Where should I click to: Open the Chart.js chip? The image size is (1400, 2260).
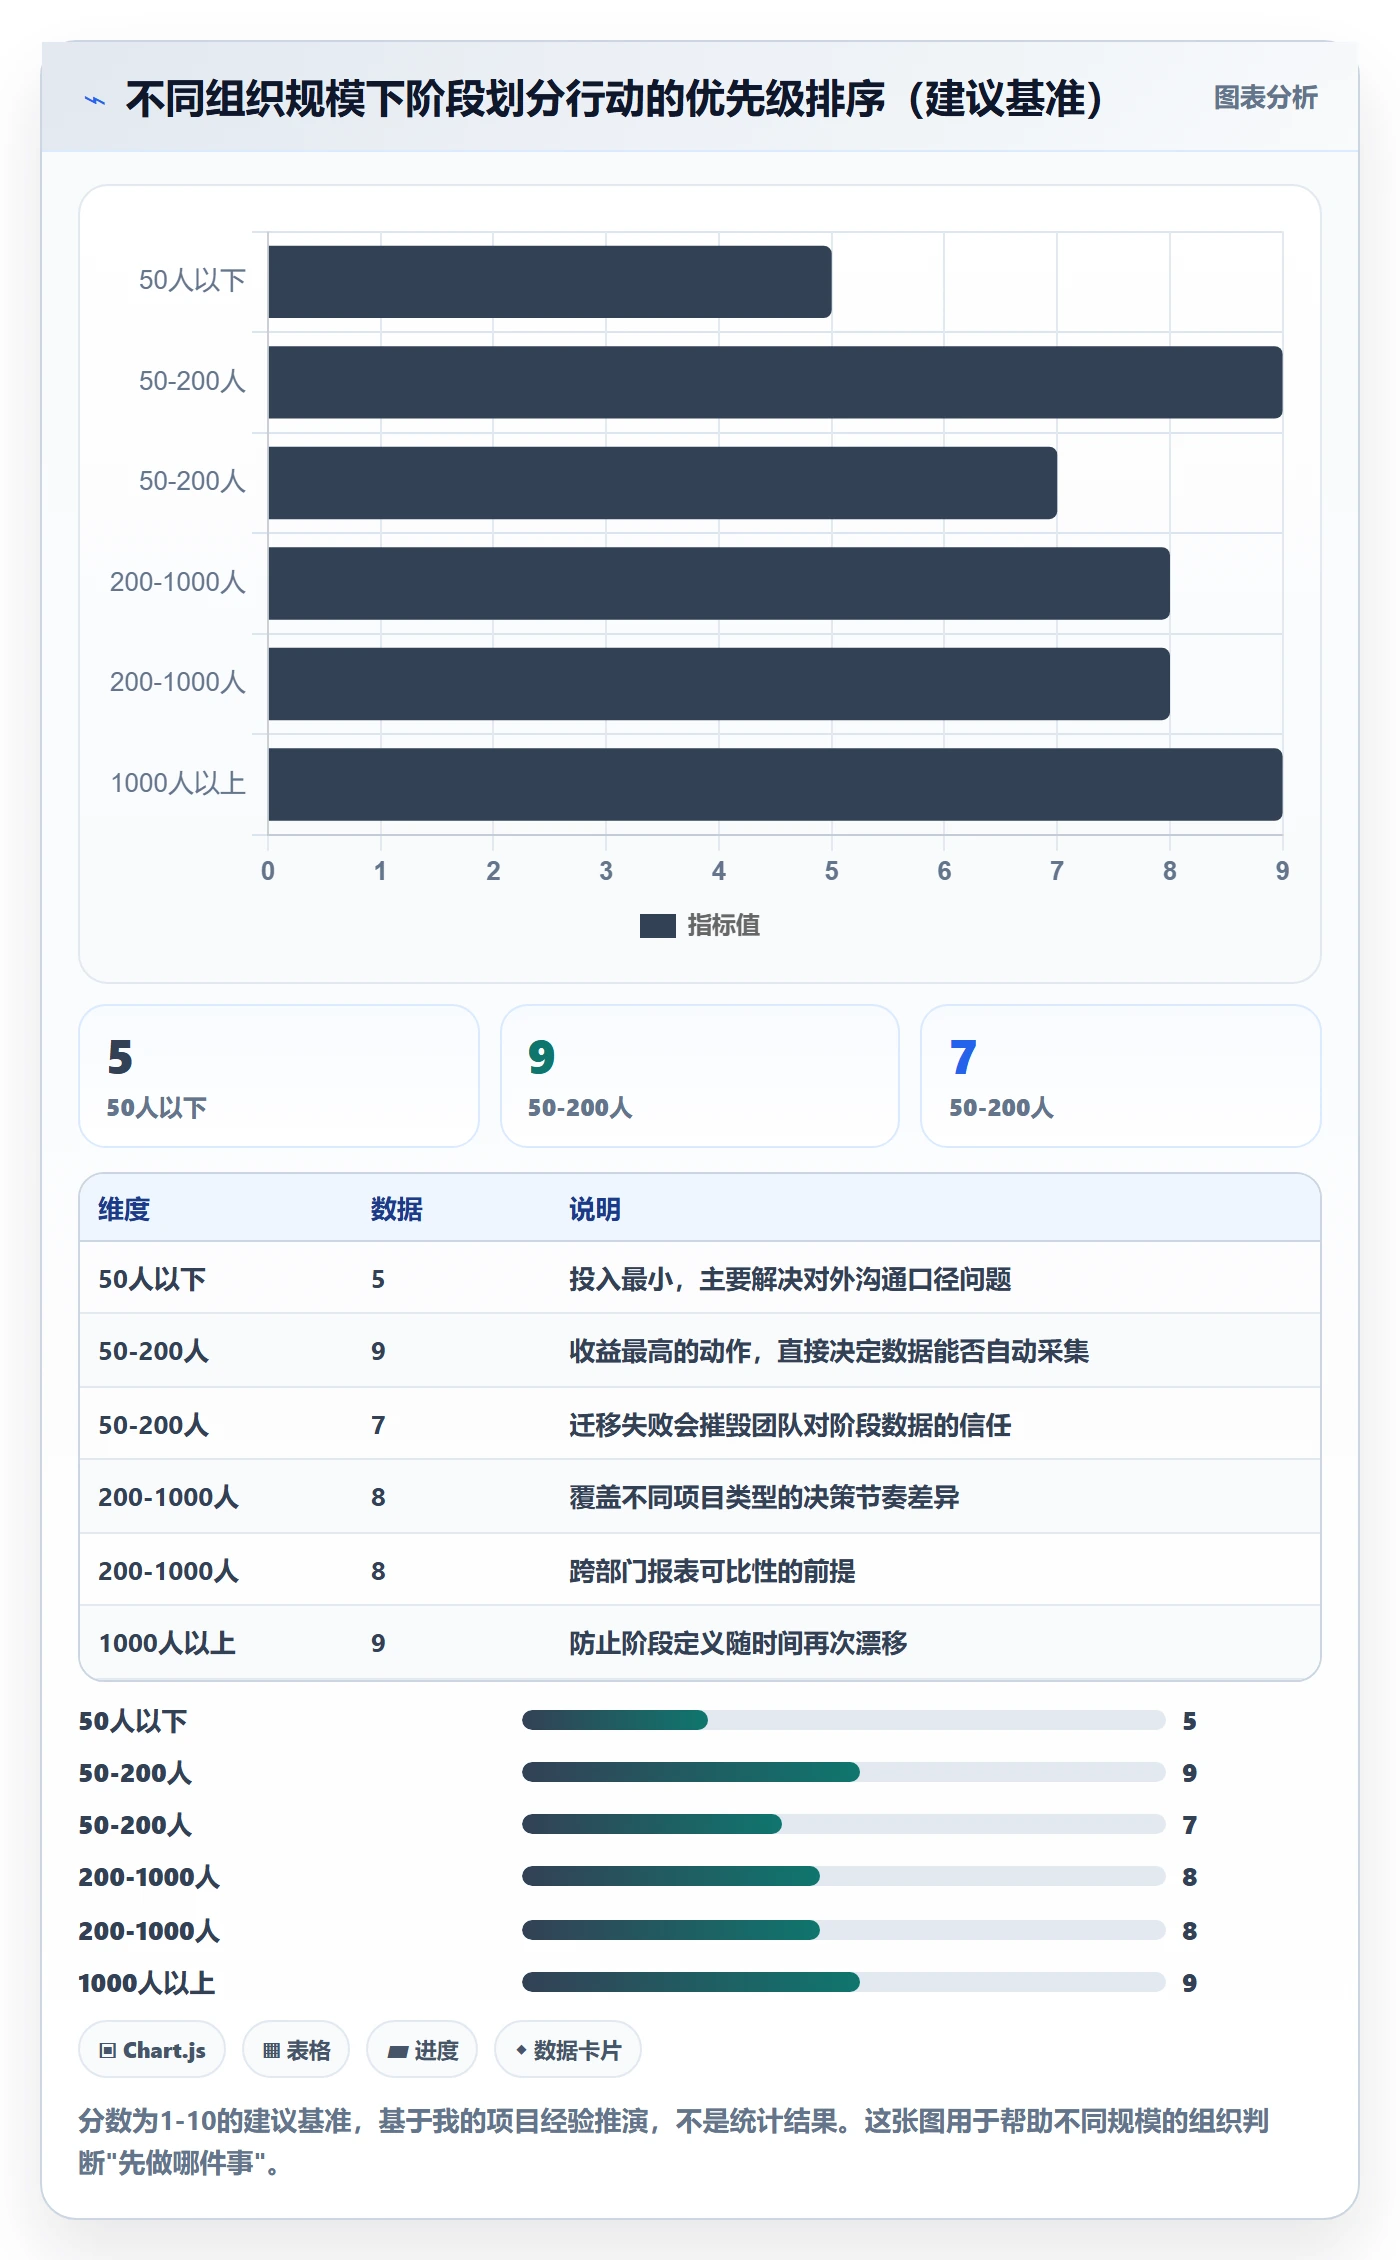tap(152, 2050)
